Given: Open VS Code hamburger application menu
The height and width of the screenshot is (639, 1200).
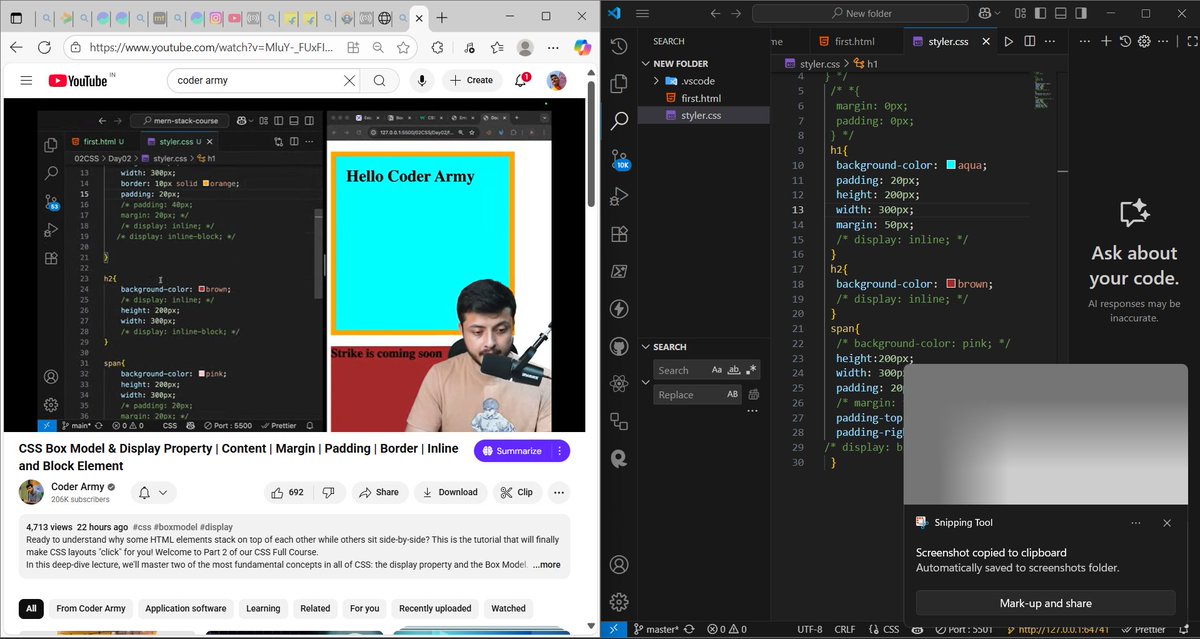Looking at the screenshot, I should coord(643,14).
